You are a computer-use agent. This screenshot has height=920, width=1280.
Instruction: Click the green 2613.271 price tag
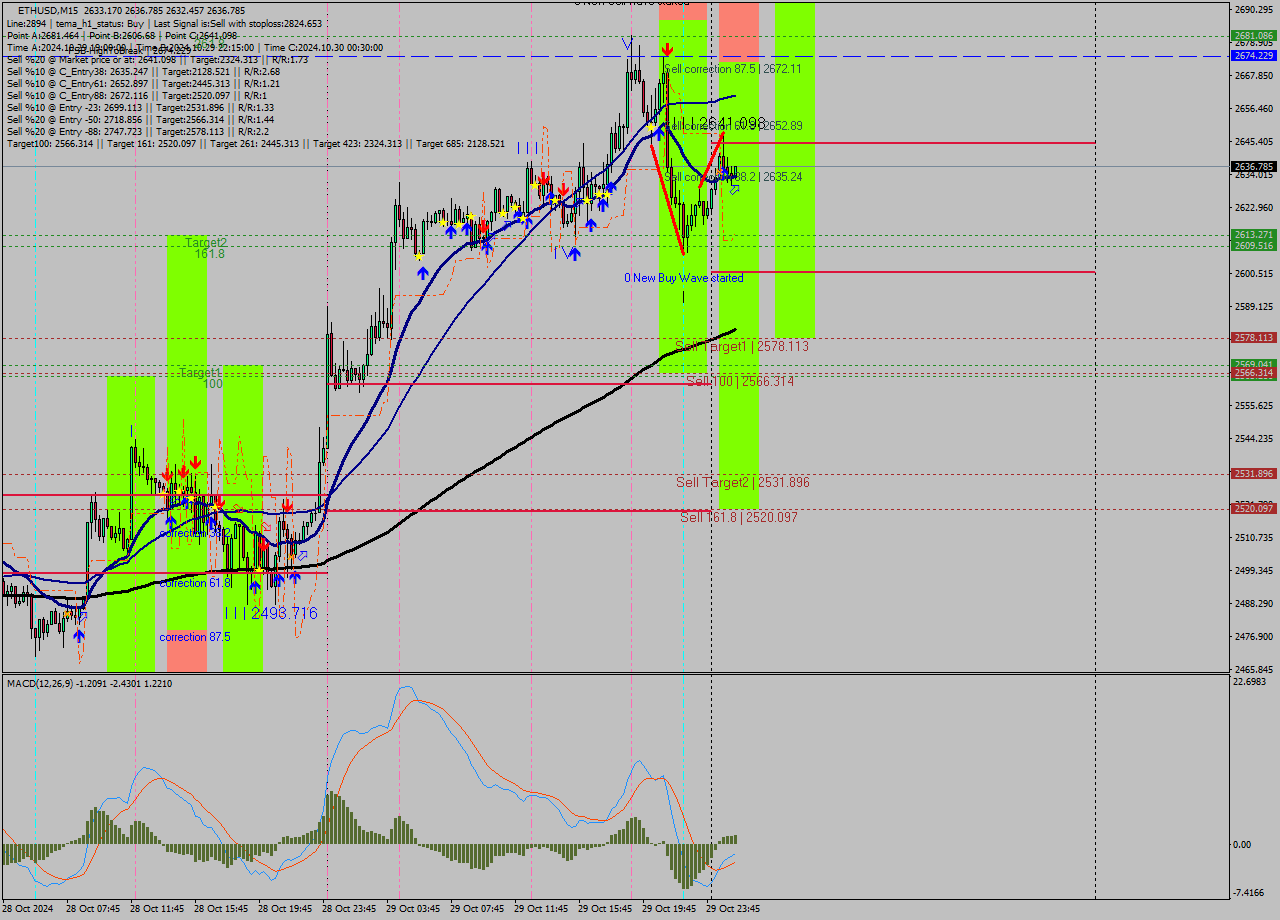tap(1253, 235)
